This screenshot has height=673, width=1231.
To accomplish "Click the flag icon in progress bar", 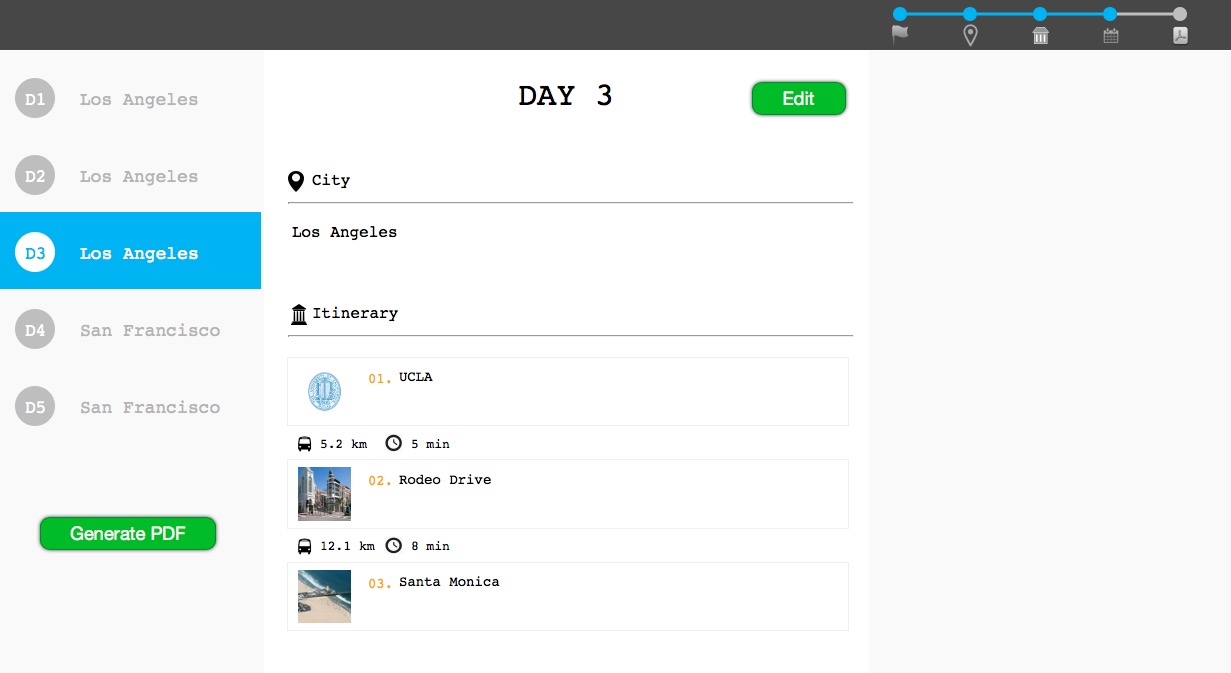I will (900, 35).
